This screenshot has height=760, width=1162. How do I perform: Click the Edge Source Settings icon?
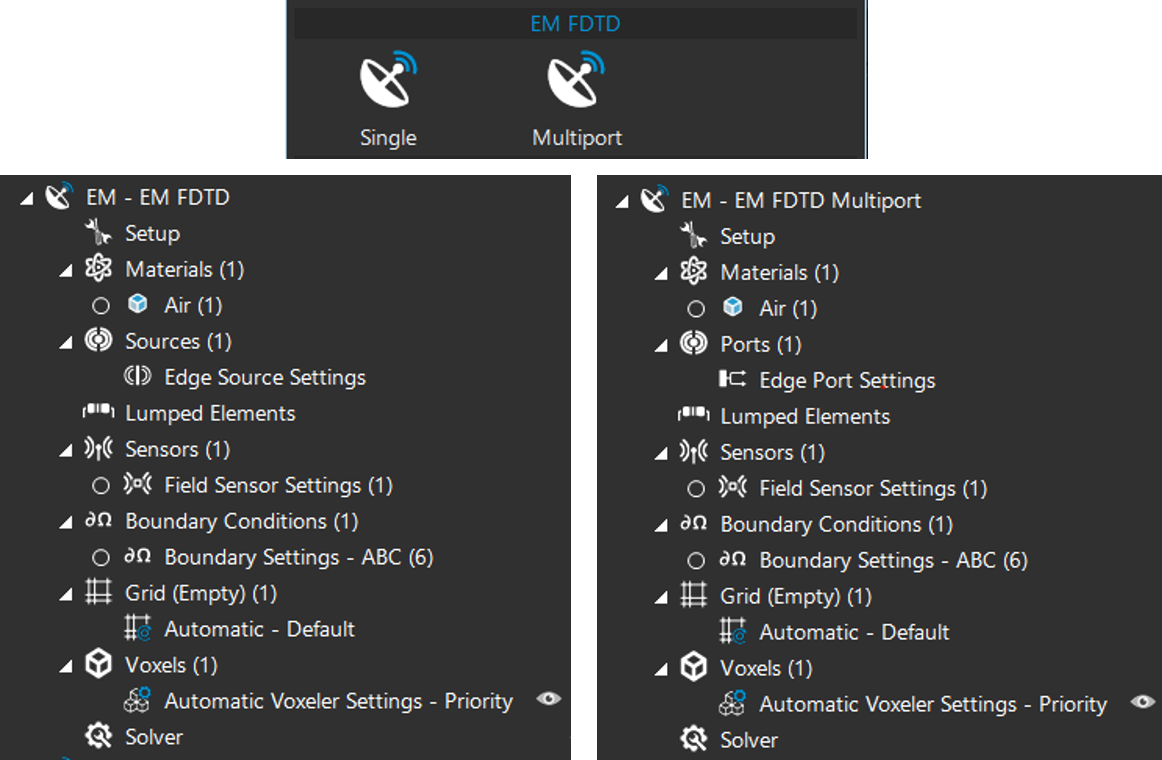(x=137, y=377)
